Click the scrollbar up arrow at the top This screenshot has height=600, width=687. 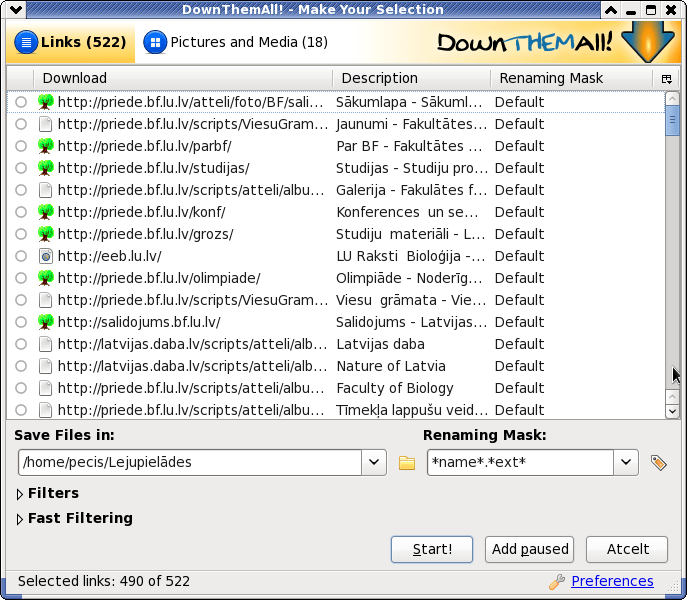click(672, 98)
